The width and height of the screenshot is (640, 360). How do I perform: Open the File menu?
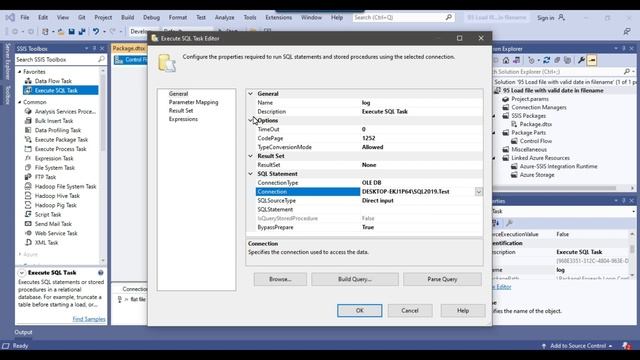click(x=25, y=18)
